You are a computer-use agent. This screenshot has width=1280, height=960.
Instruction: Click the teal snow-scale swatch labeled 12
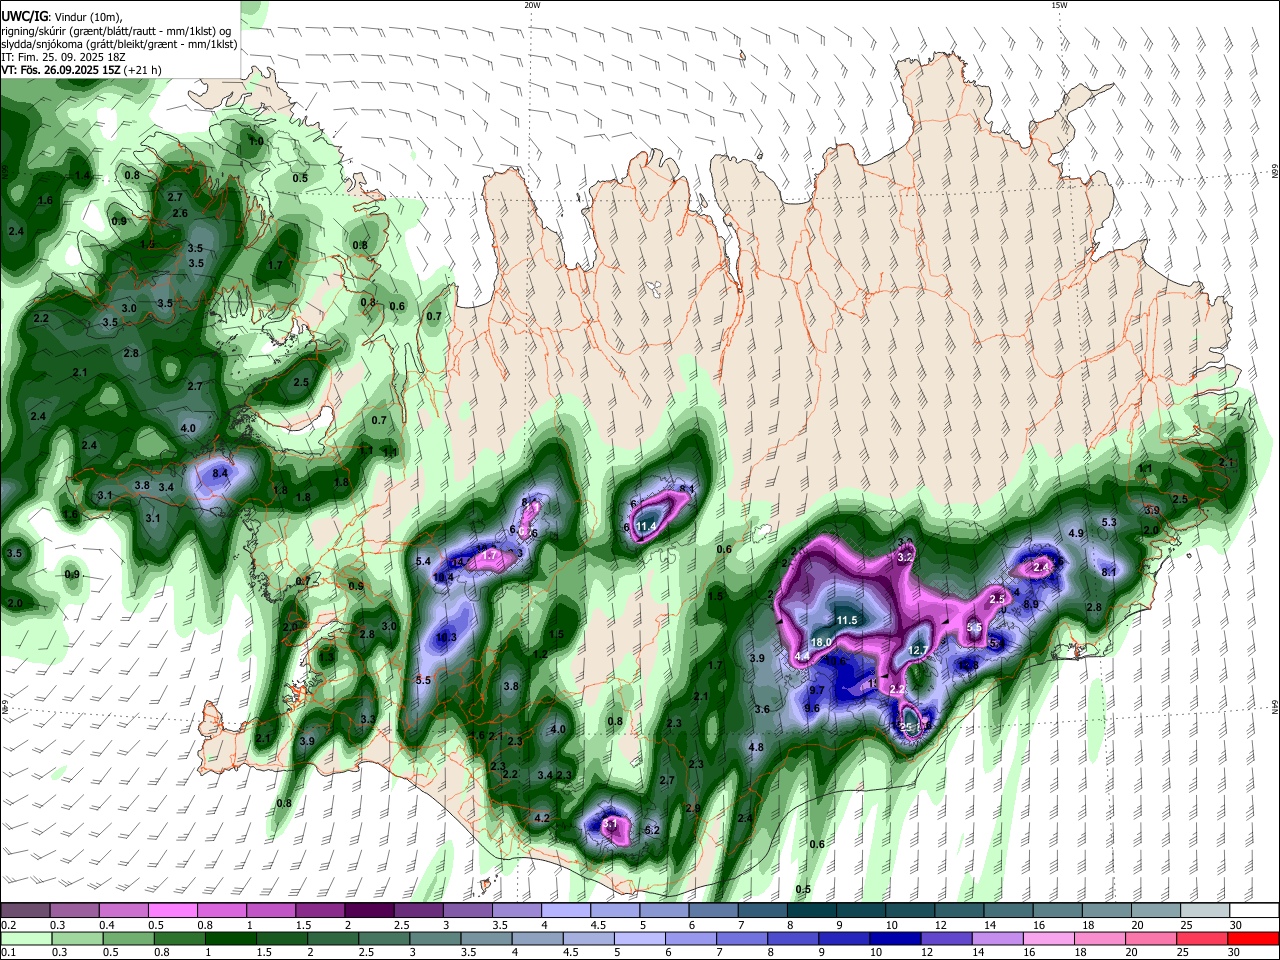[x=960, y=910]
